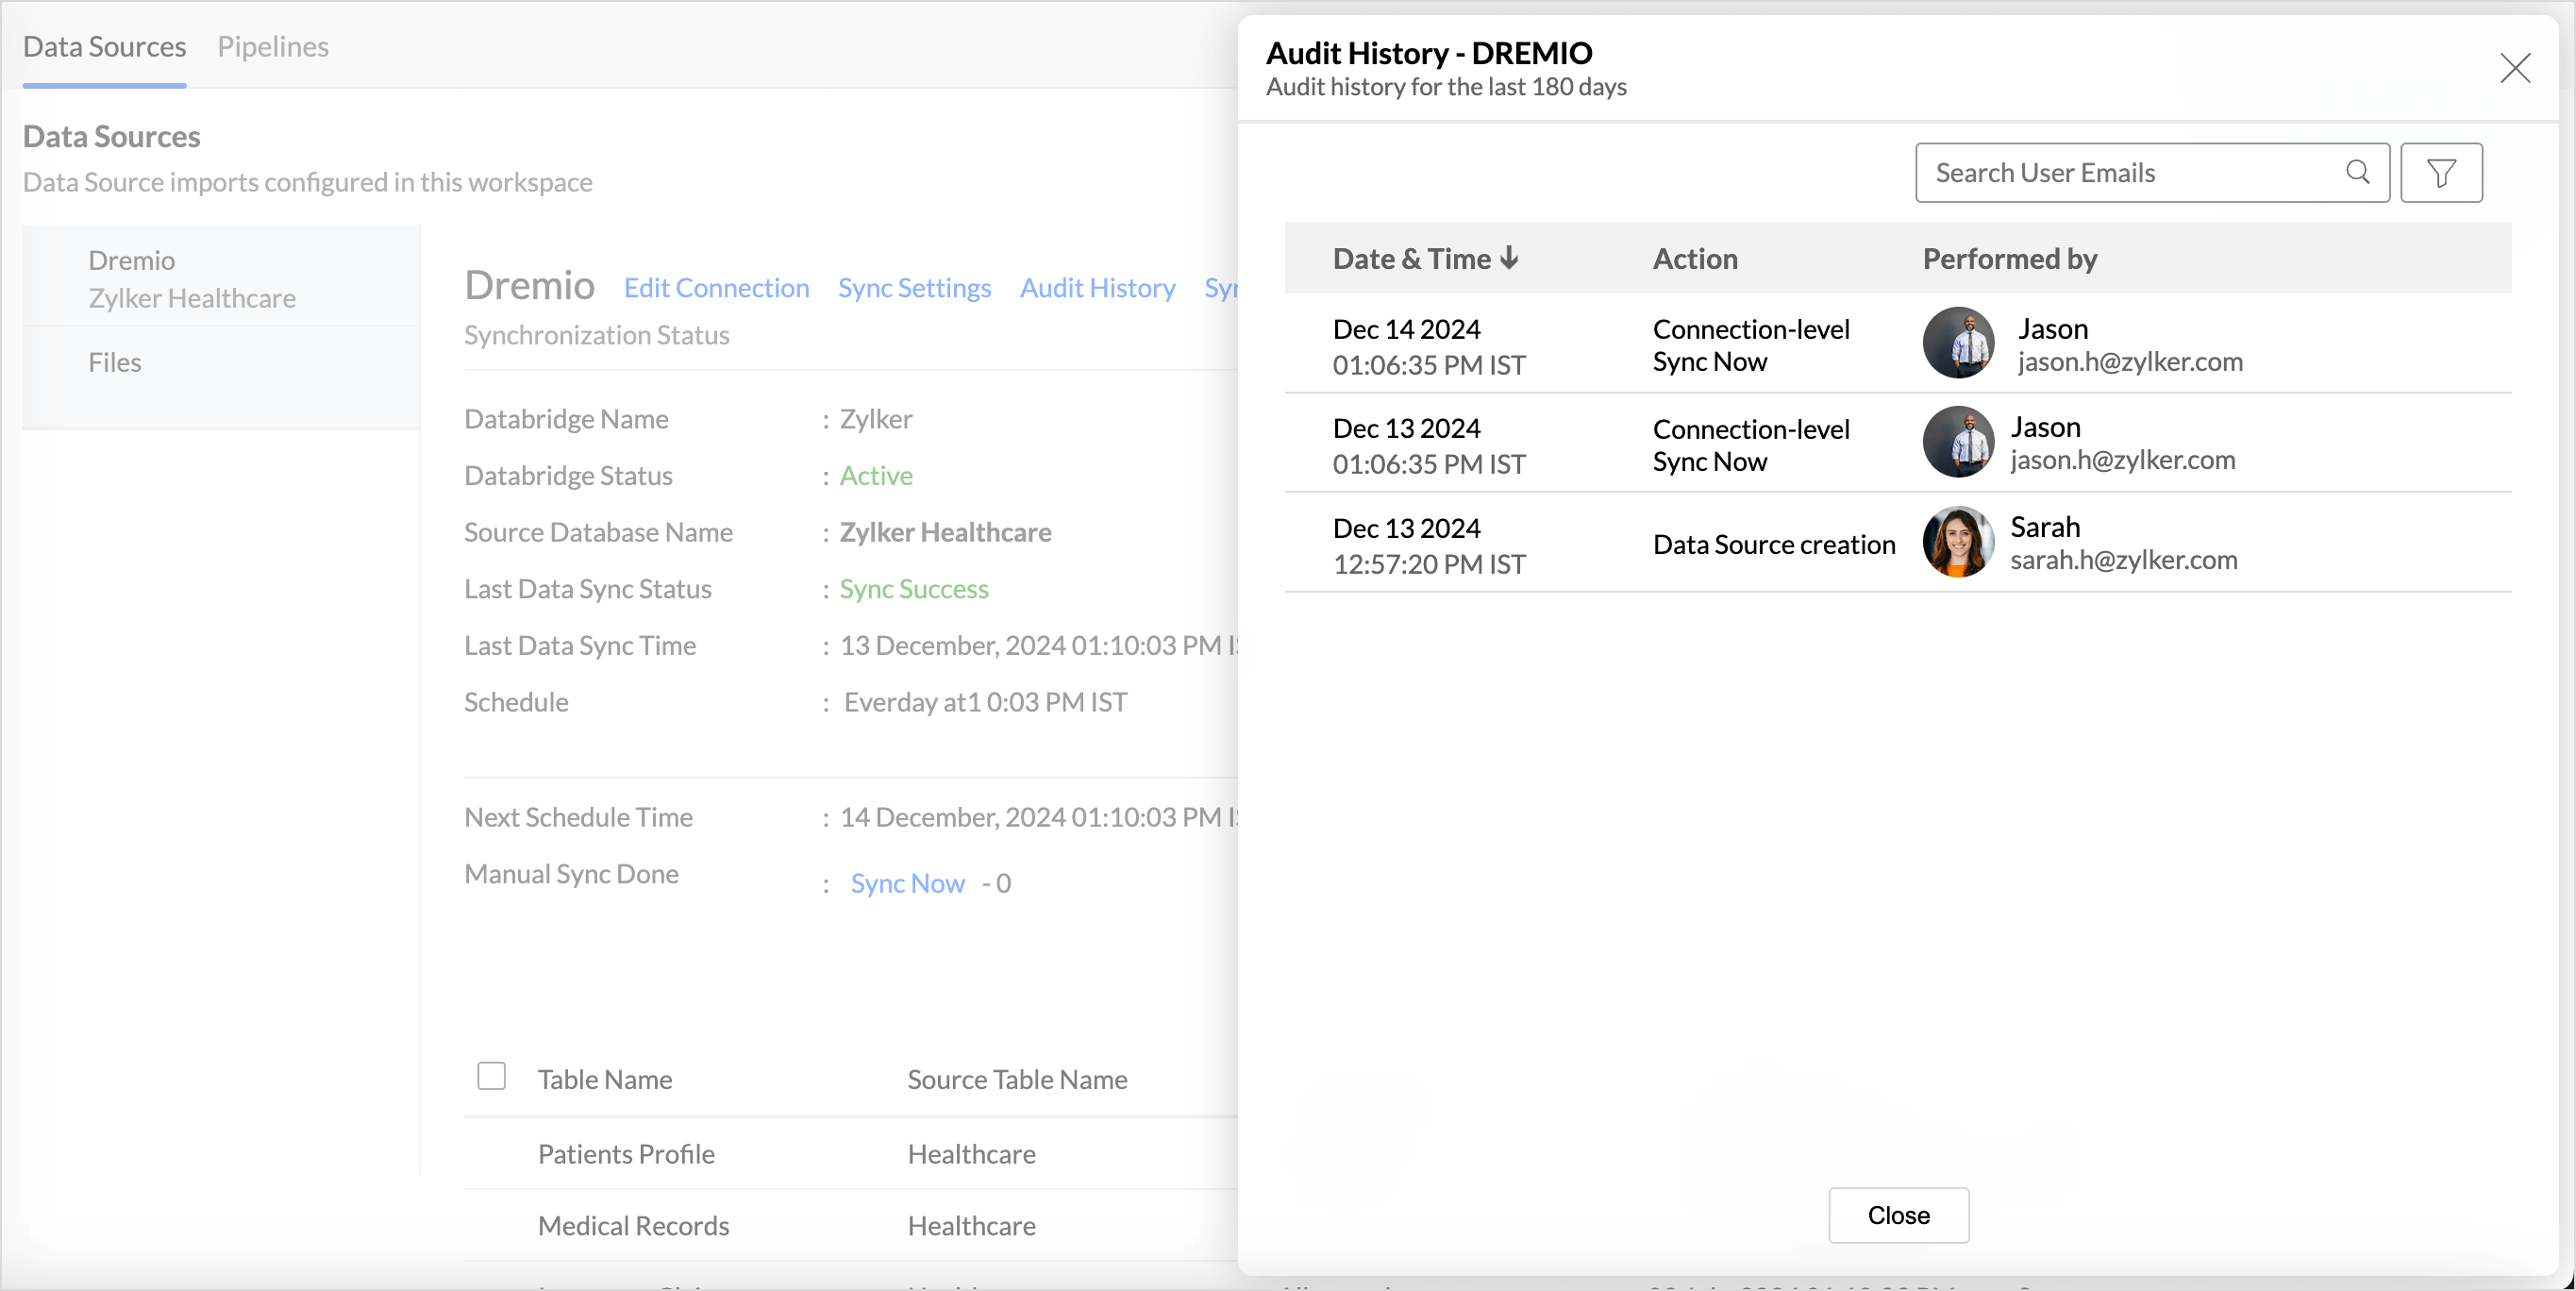Click Sarah's profile picture

(1957, 542)
